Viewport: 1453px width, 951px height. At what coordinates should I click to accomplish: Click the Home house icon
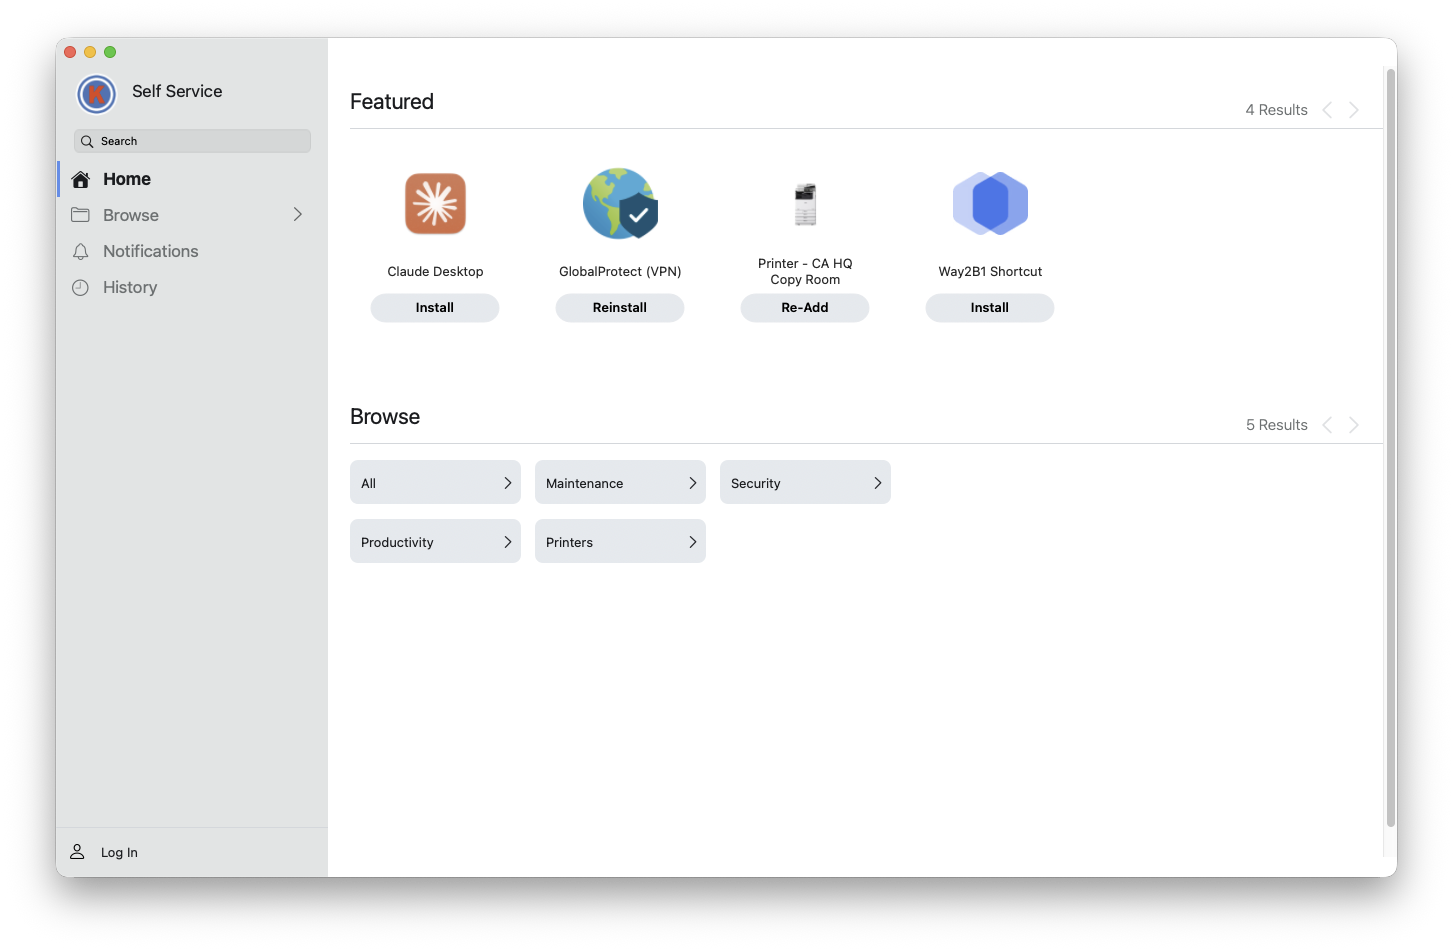pos(81,179)
